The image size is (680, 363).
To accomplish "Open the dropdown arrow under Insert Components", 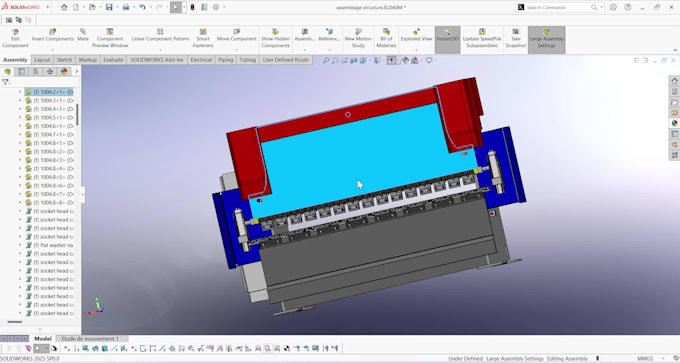I will click(x=52, y=49).
